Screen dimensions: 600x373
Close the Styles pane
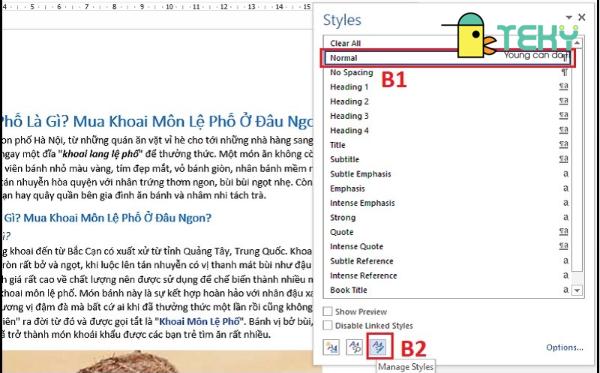tap(582, 17)
